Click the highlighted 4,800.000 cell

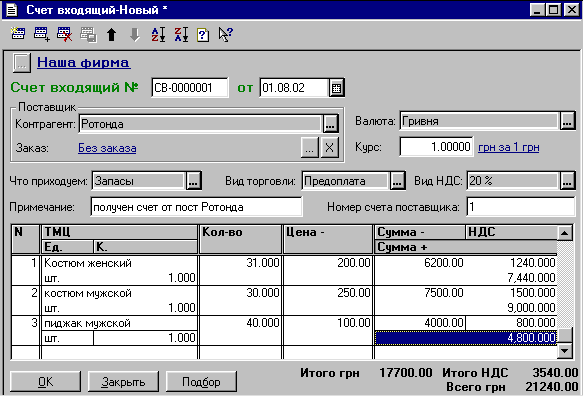tap(466, 338)
